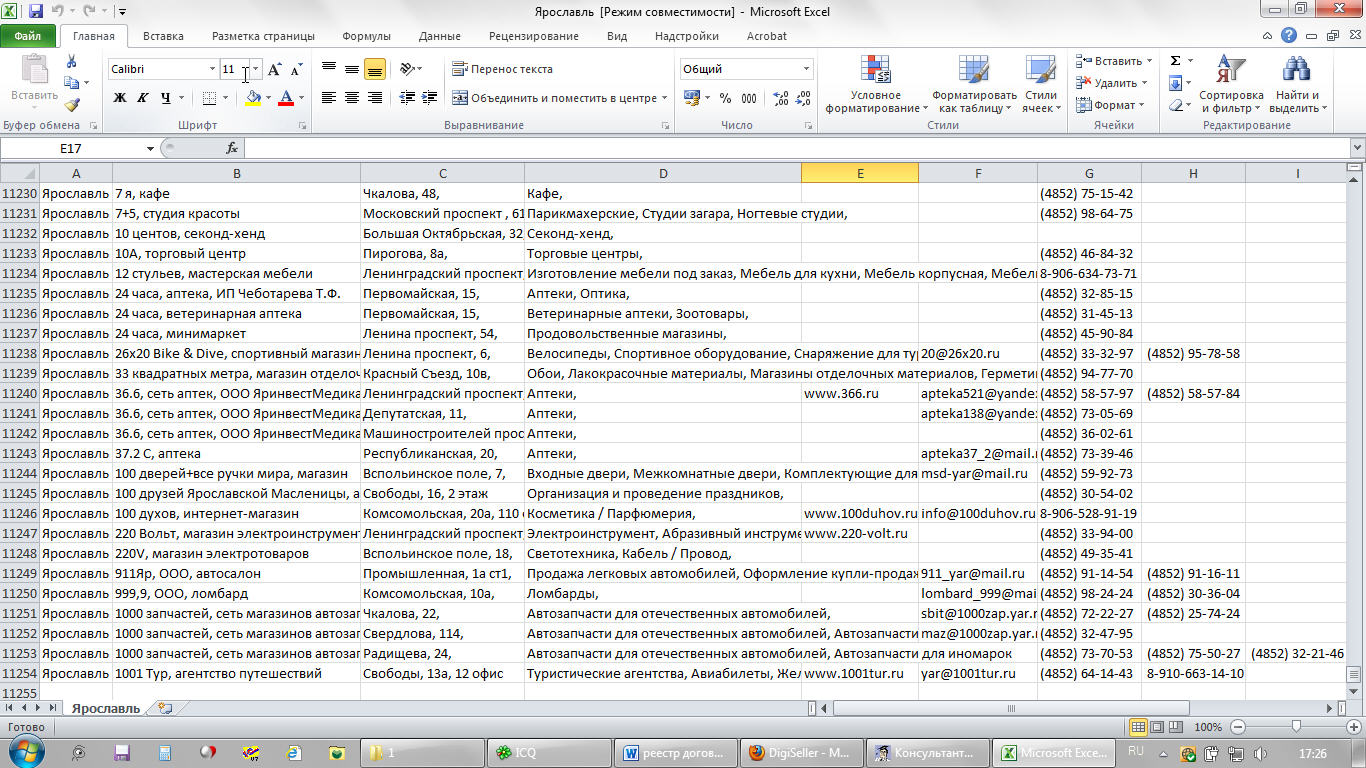Center text horizontally
Viewport: 1366px width, 768px height.
tap(352, 98)
